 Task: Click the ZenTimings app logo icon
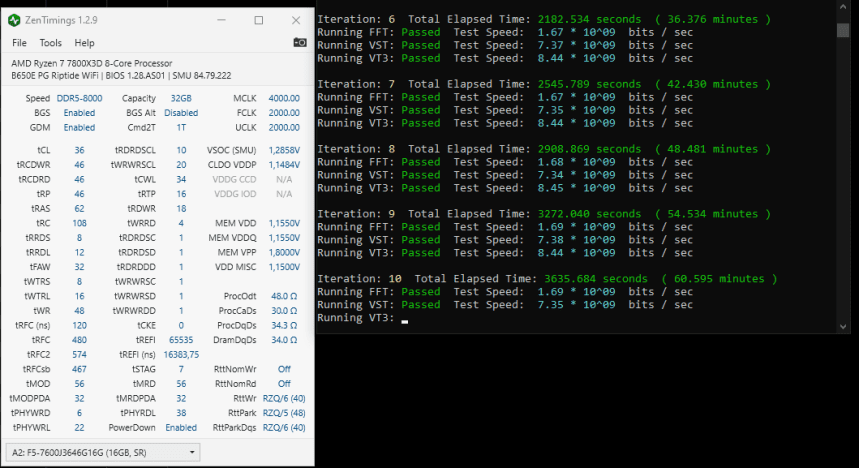click(14, 21)
